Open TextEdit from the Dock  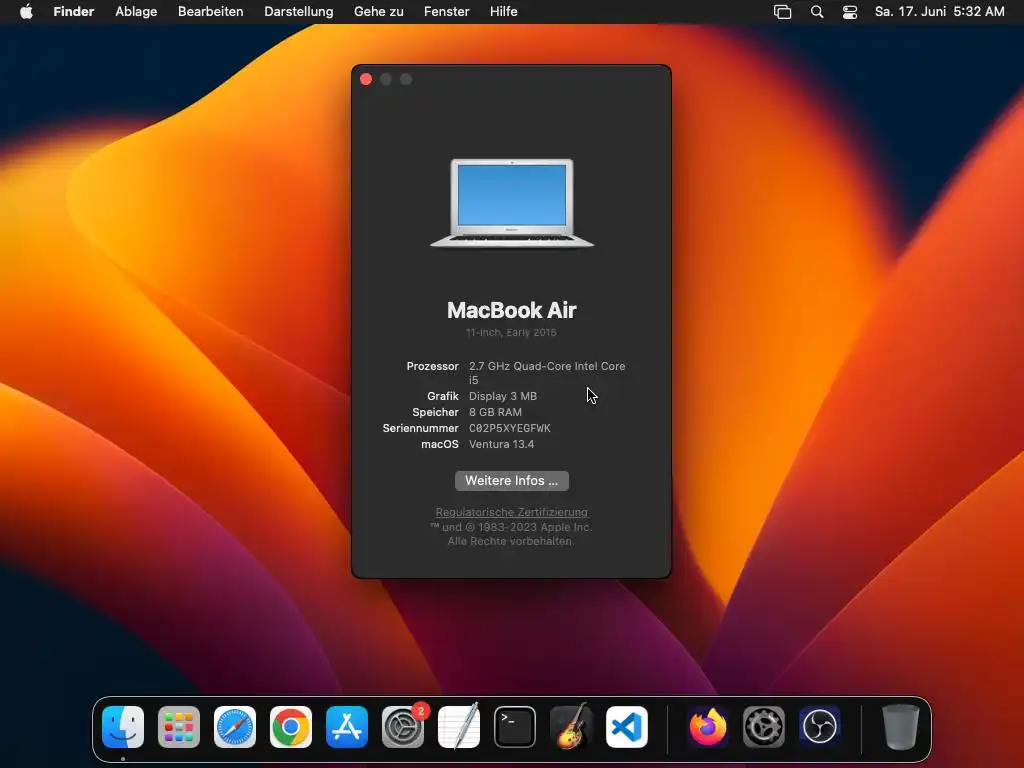pyautogui.click(x=458, y=727)
